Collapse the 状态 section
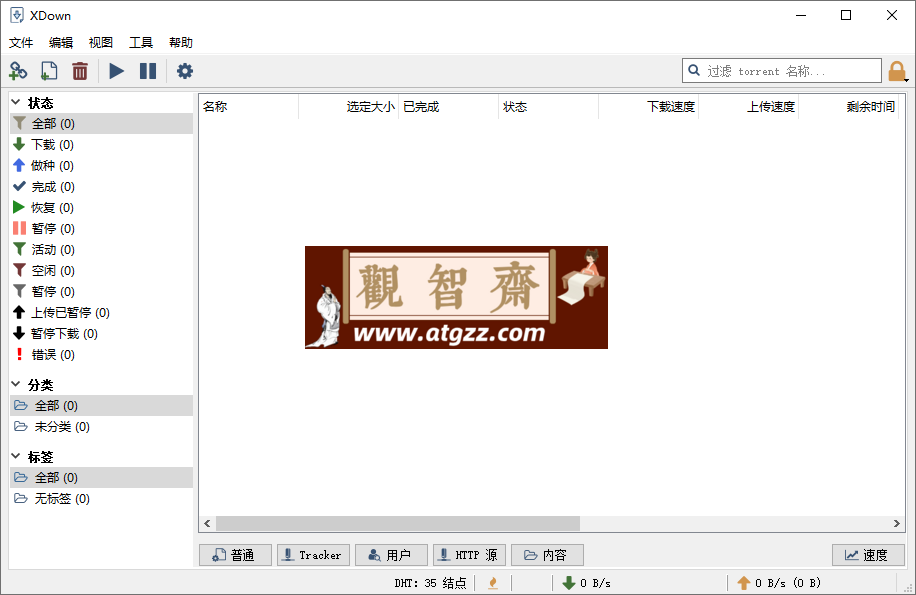This screenshot has height=595, width=916. point(16,102)
